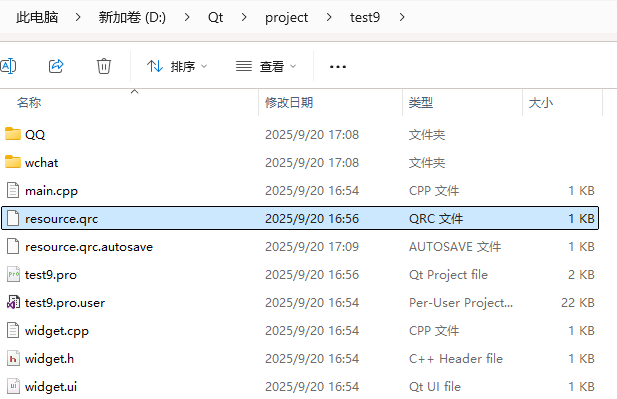Click the wchat row's 文件夹 type cell
The image size is (617, 399).
pos(427,163)
